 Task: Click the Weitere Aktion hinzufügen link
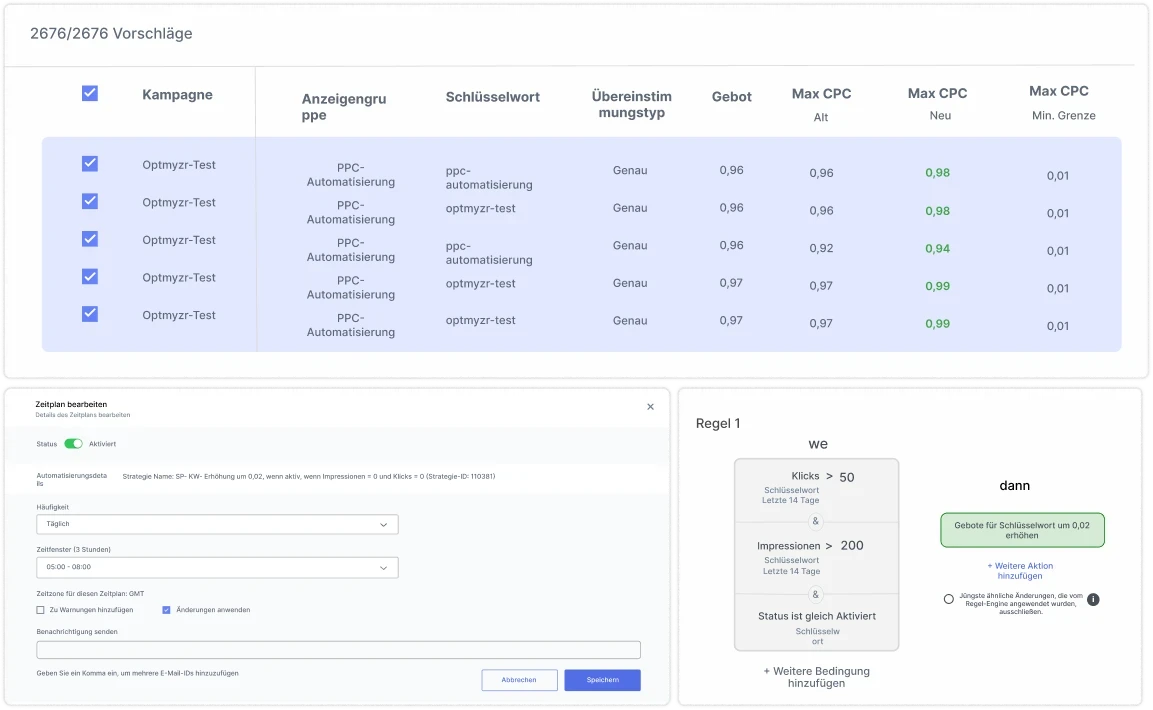pos(1020,570)
